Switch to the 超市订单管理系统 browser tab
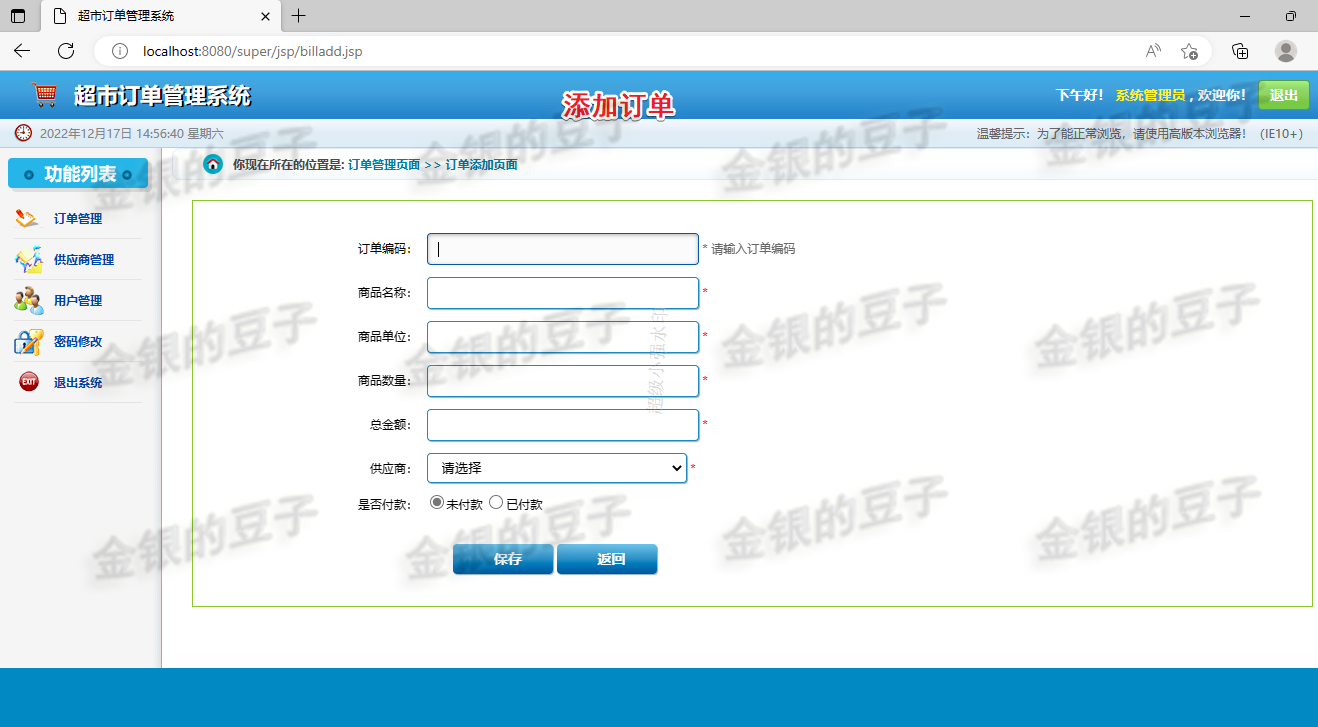Screen dimensions: 1318x727 point(140,15)
